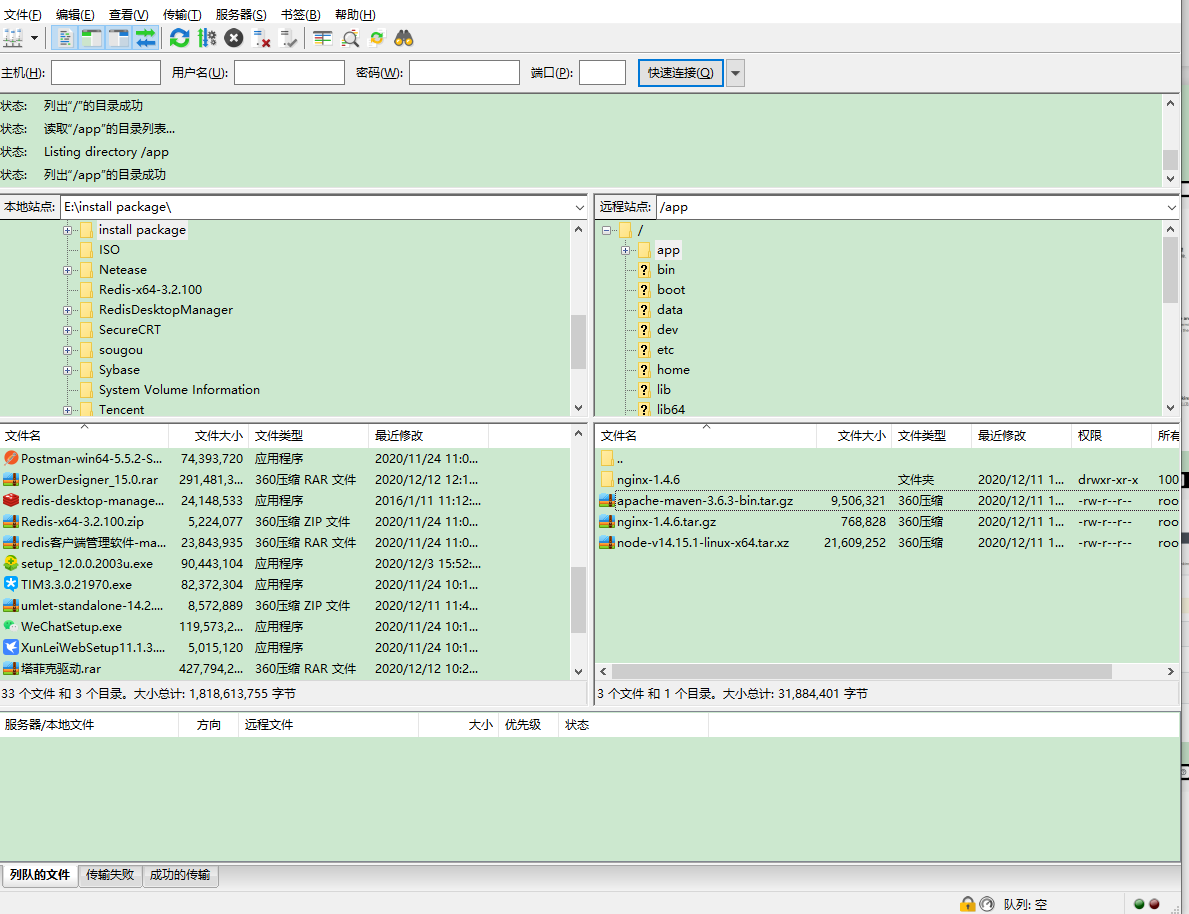
Task: Open the directory listing filters dialog
Action: click(x=322, y=38)
